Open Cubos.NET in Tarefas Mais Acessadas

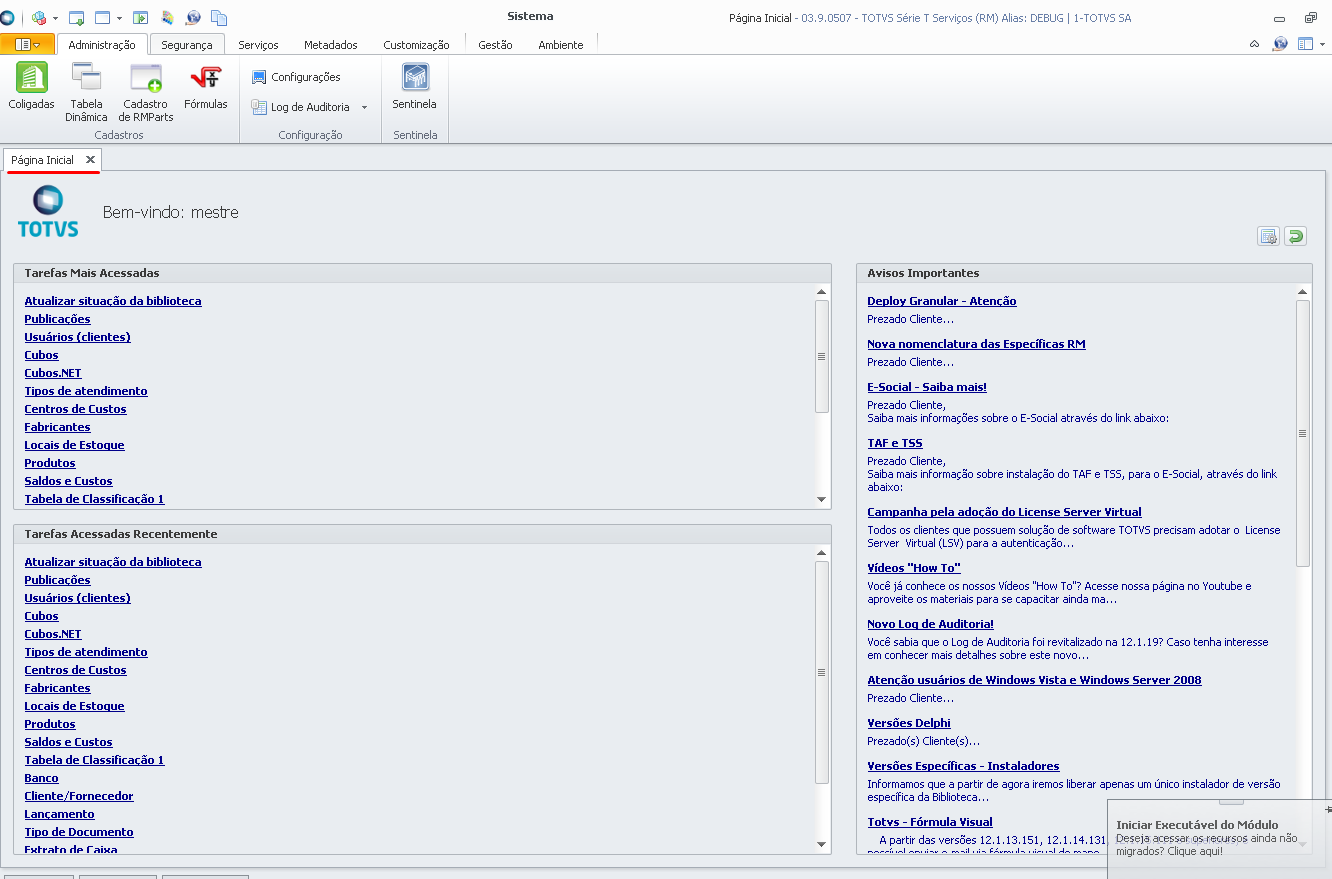(x=53, y=373)
